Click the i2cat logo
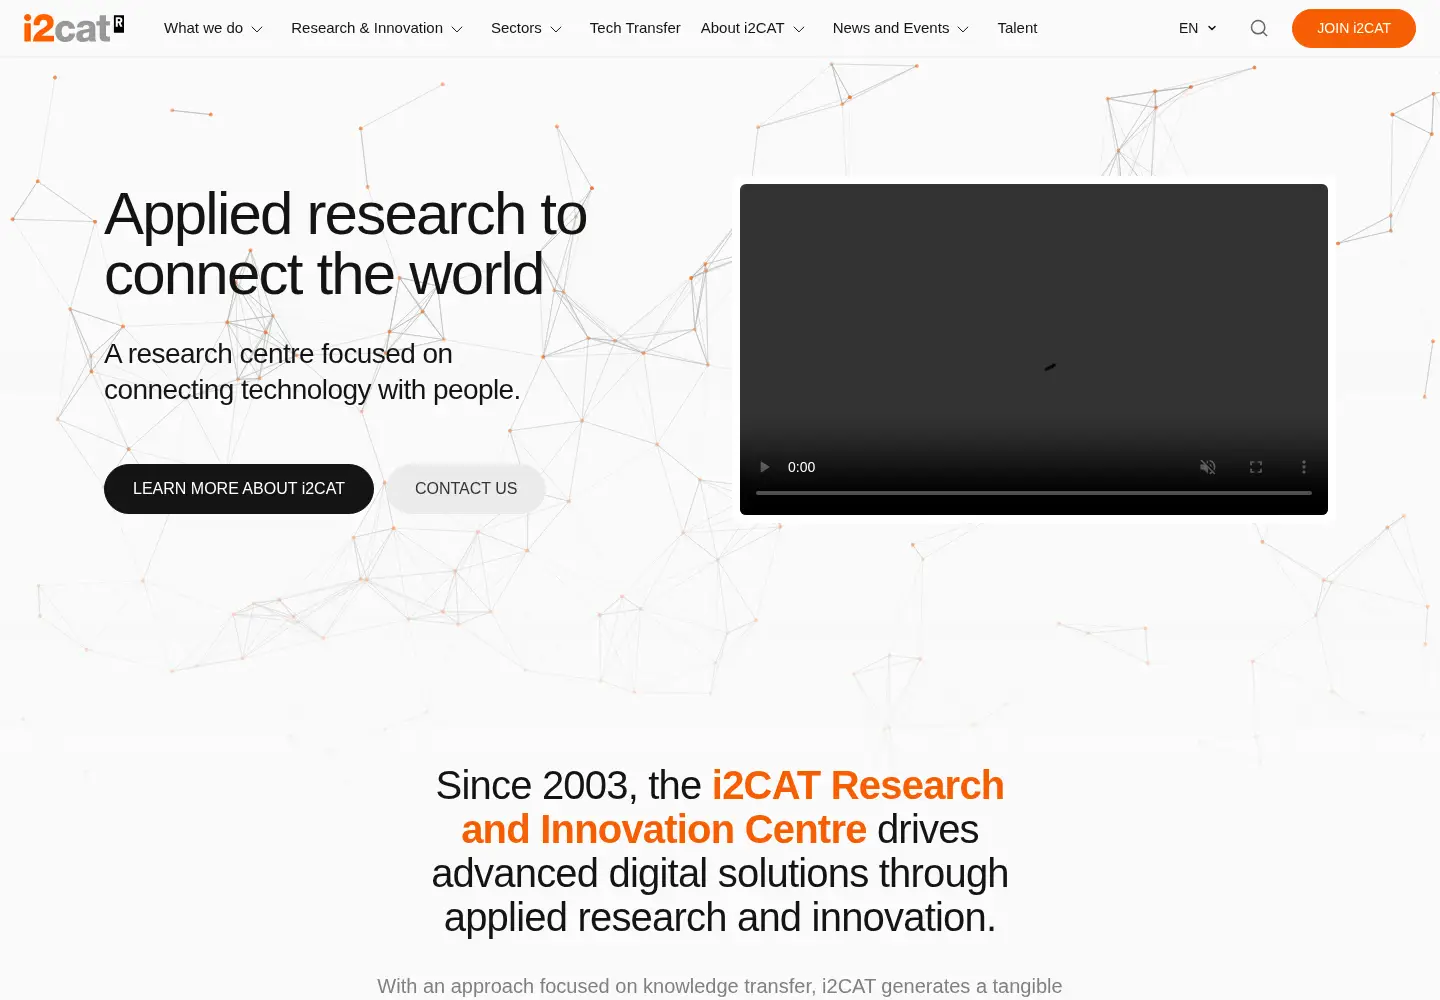 (74, 28)
